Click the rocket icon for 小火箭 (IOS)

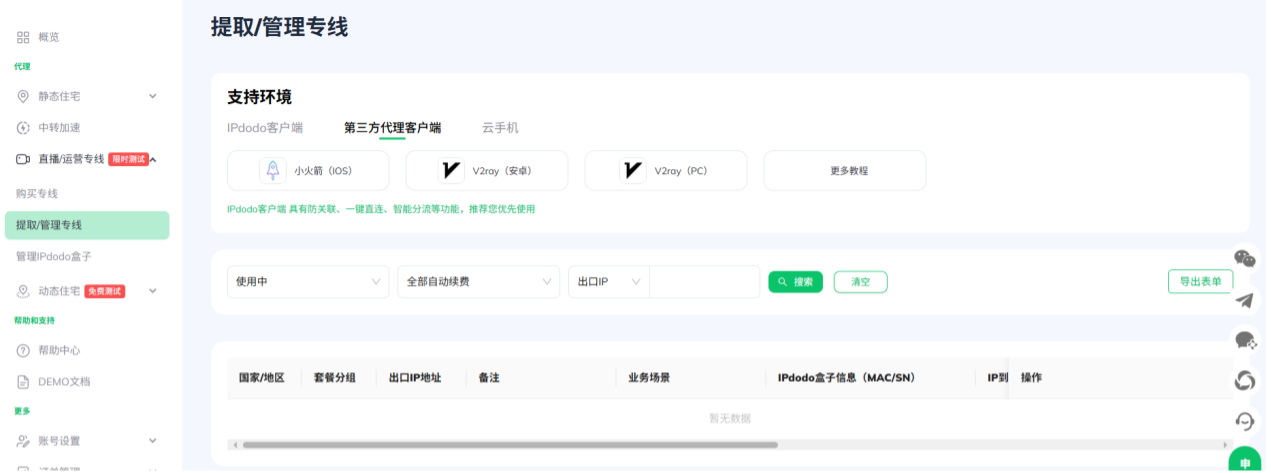pyautogui.click(x=273, y=171)
